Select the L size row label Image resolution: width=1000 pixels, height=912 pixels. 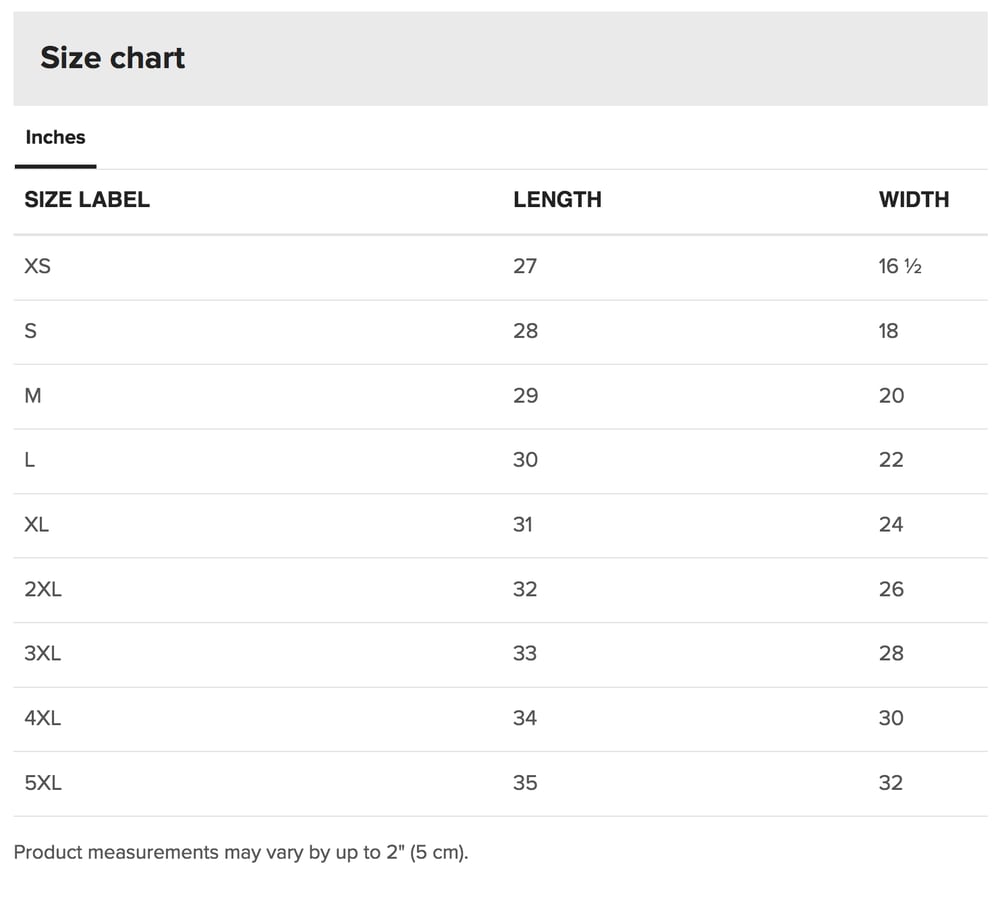pos(29,460)
